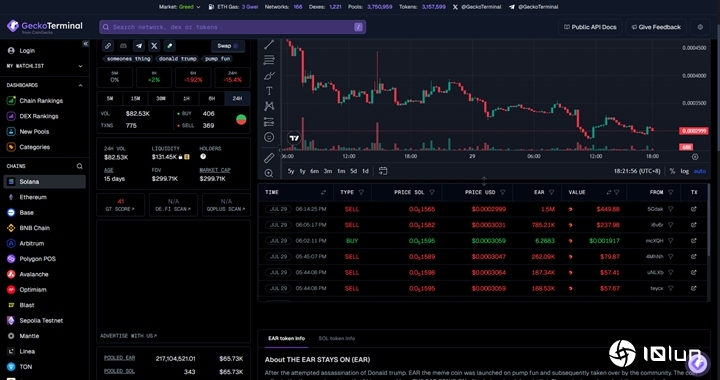The image size is (720, 380).
Task: Open the VALUE column filter funnel
Action: click(x=617, y=192)
